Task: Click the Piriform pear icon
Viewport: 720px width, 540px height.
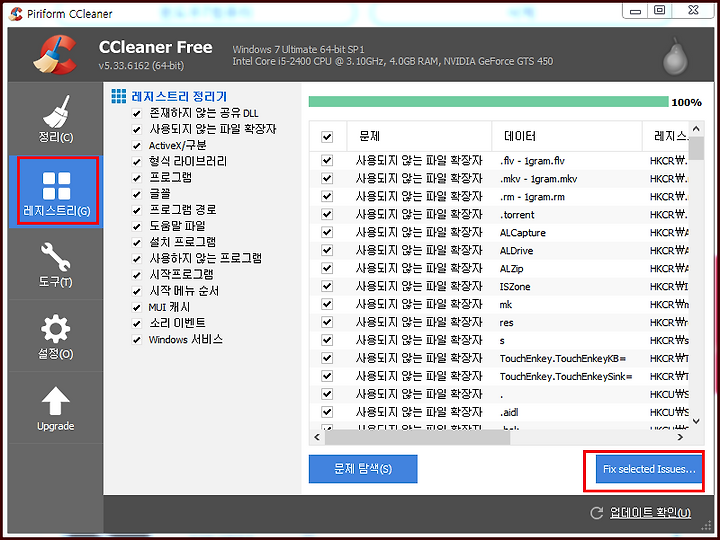Action: 675,56
